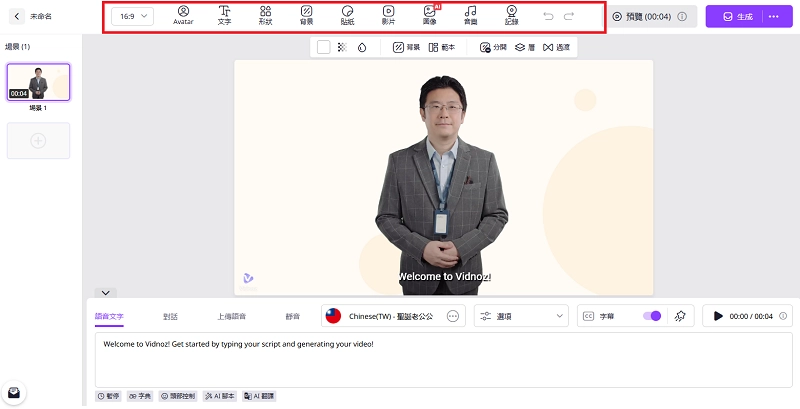Screen dimensions: 800x409
Task: Switch to the 語音文字 tab
Action: coord(109,316)
